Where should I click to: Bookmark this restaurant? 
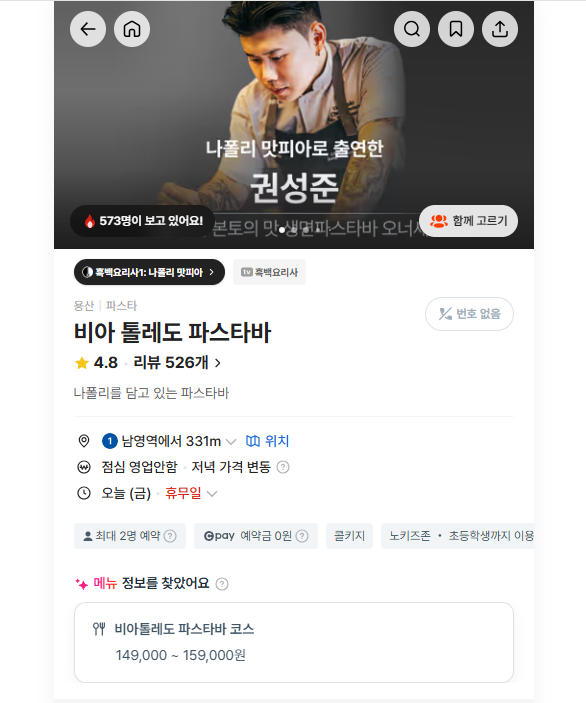click(x=456, y=29)
